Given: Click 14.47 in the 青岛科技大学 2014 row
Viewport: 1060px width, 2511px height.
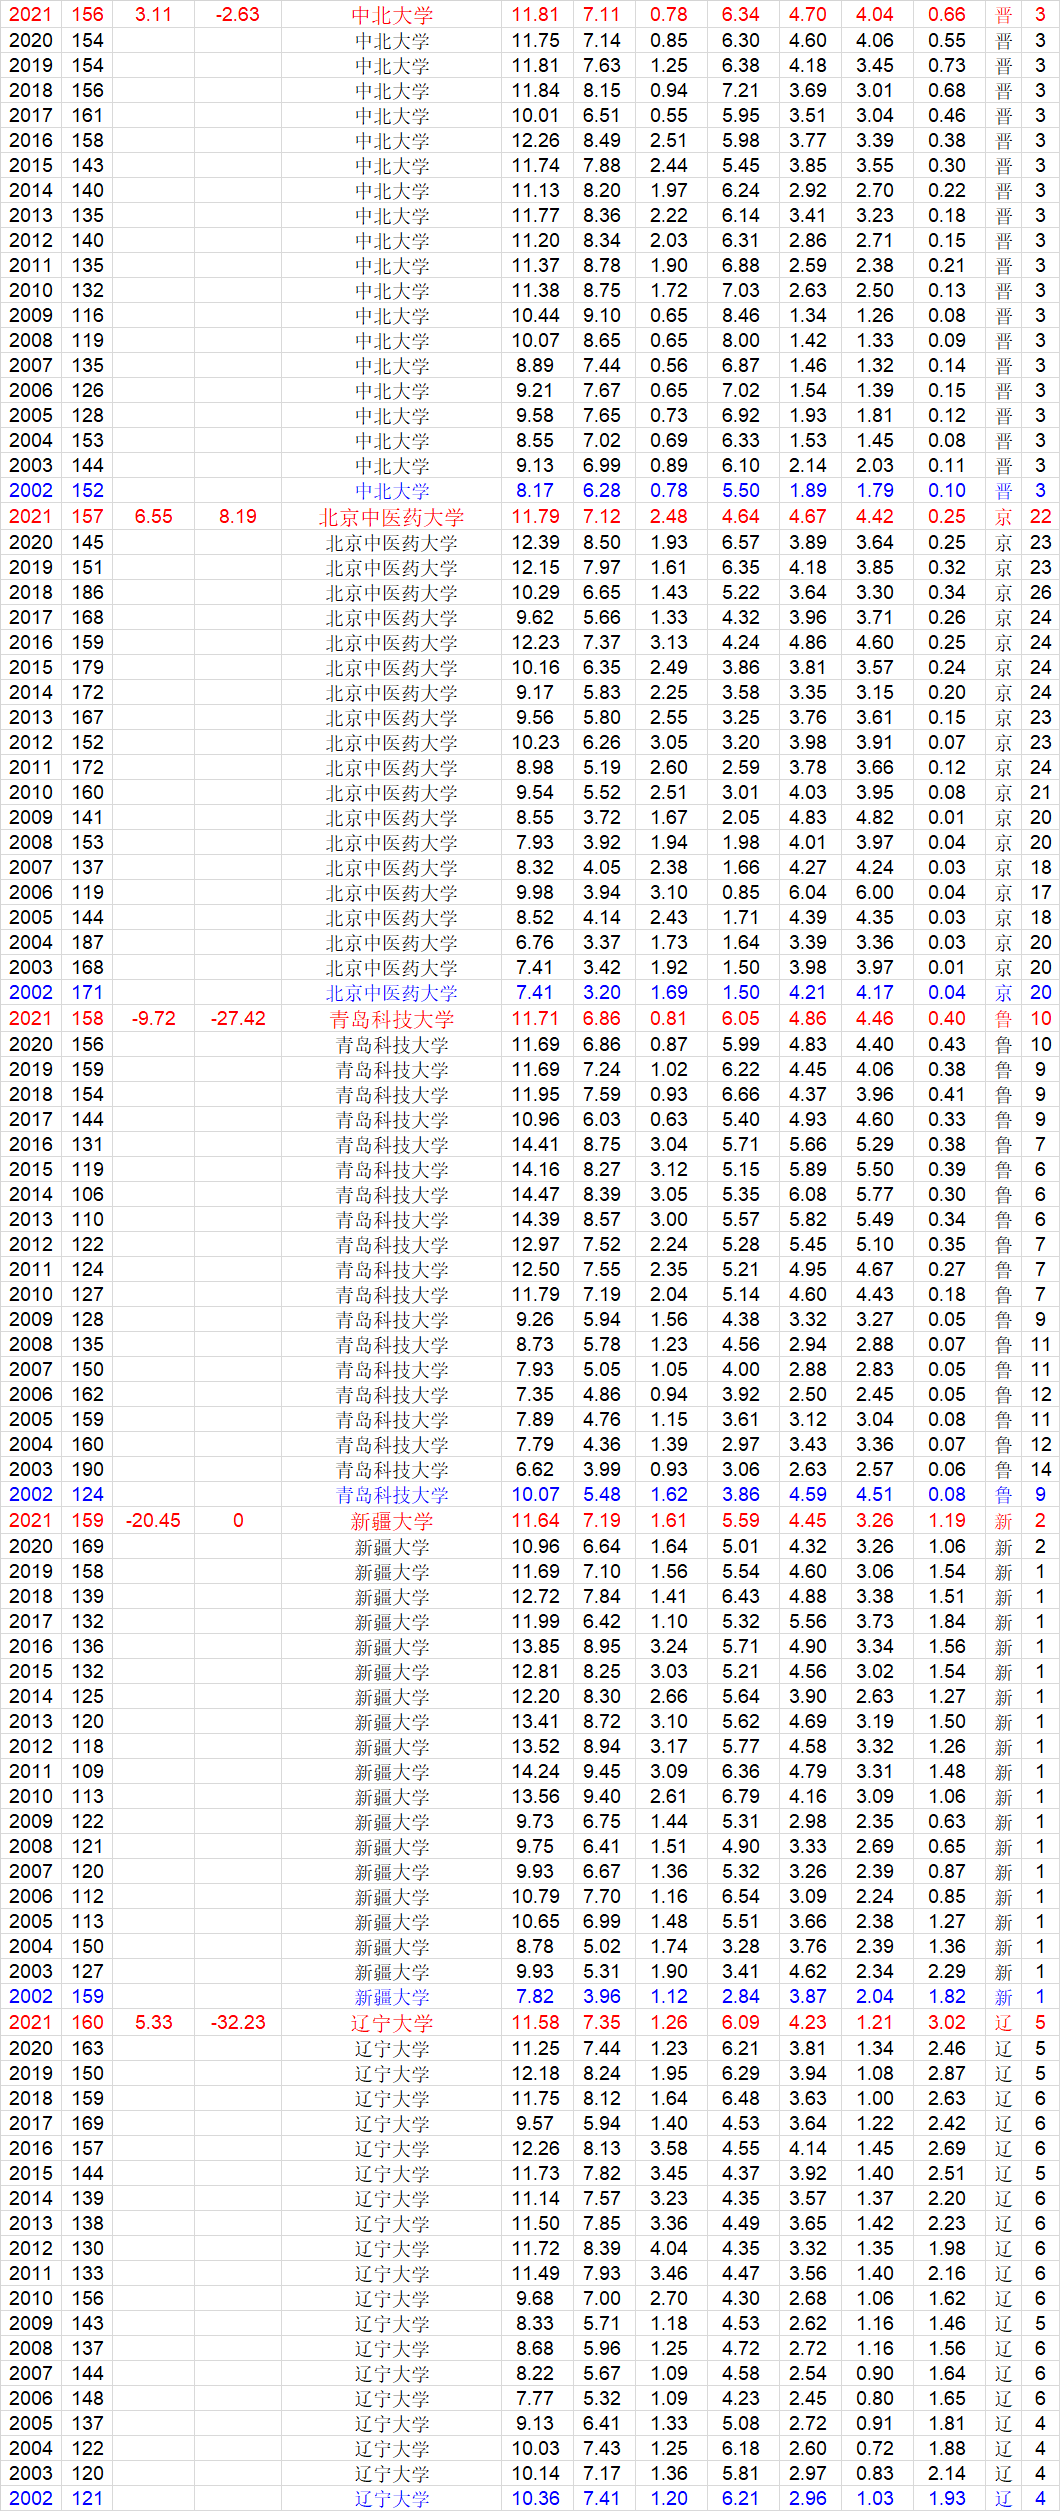Looking at the screenshot, I should 536,1195.
